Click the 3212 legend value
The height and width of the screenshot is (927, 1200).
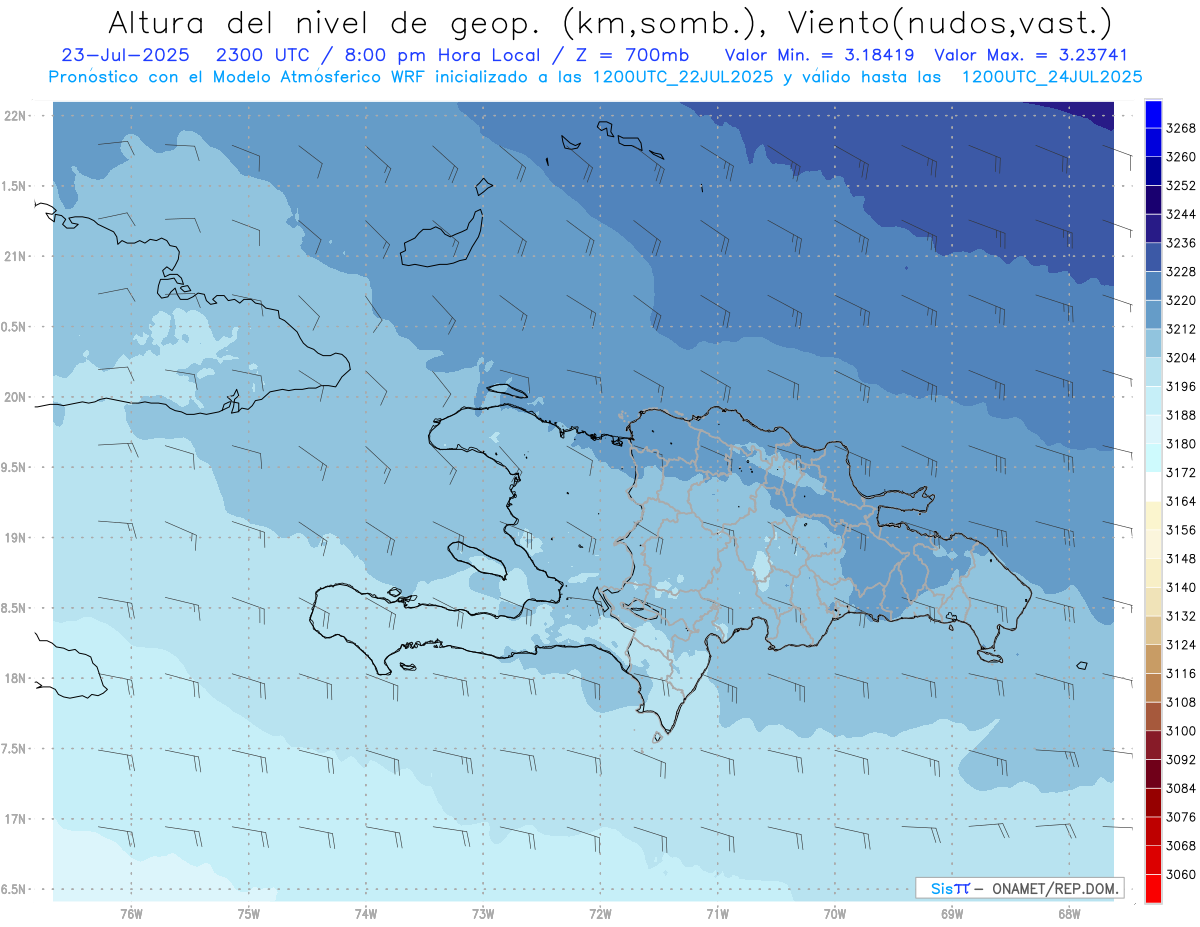[1181, 329]
